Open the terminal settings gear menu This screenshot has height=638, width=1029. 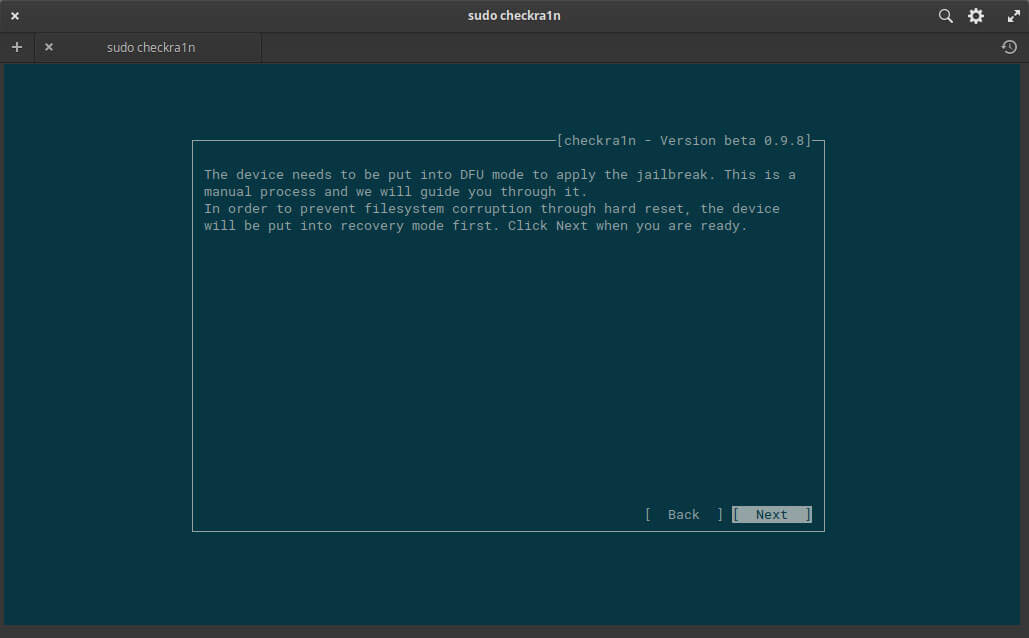(976, 16)
